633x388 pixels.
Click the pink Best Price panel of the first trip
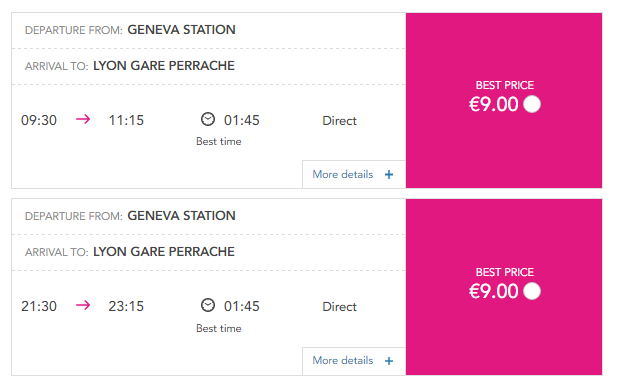(504, 101)
